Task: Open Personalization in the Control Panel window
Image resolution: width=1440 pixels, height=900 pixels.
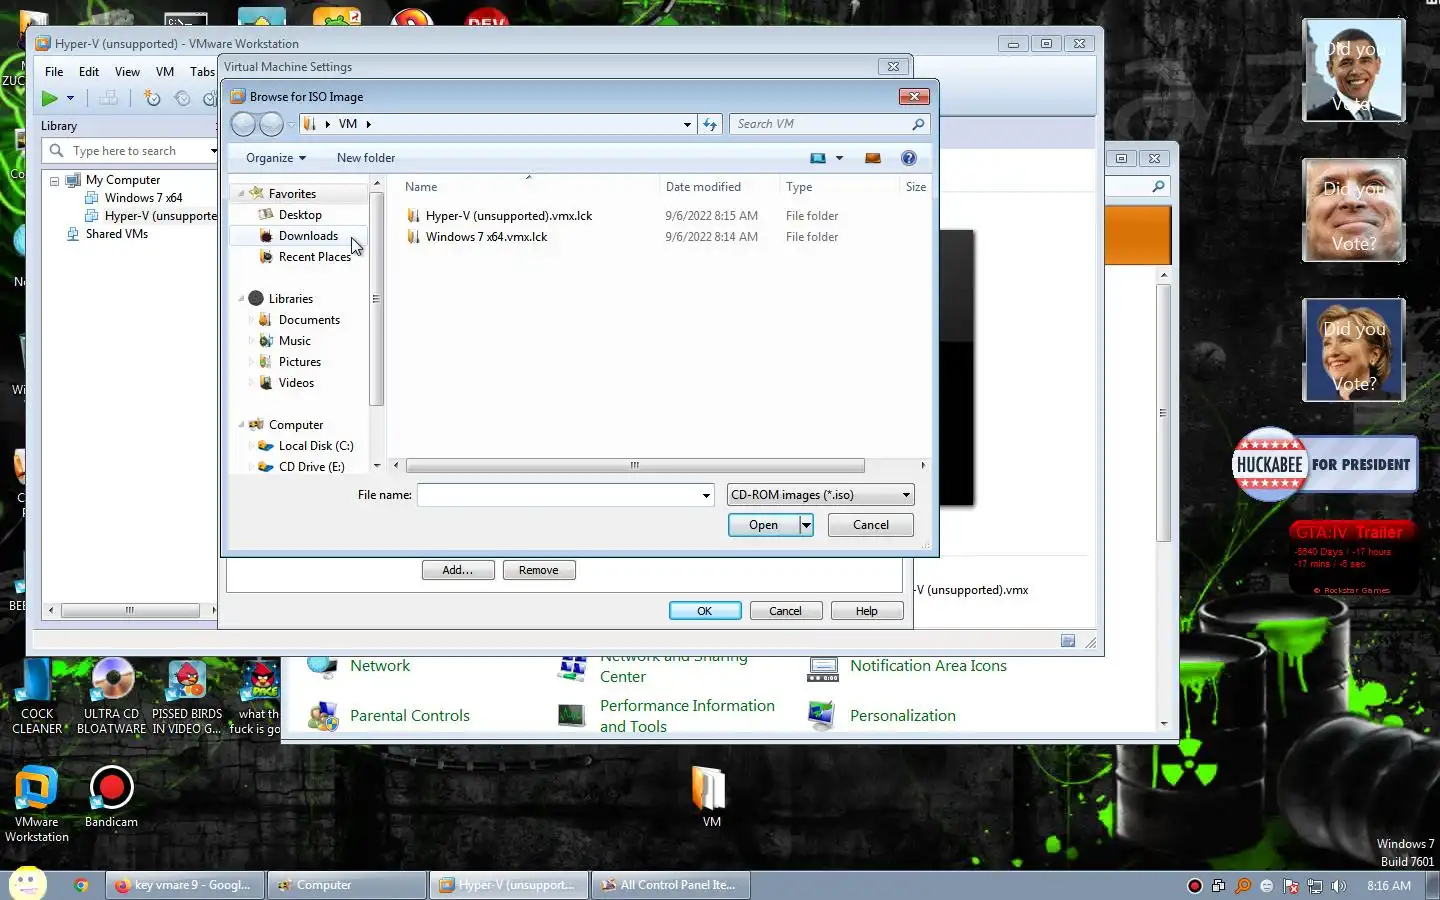Action: pyautogui.click(x=902, y=716)
